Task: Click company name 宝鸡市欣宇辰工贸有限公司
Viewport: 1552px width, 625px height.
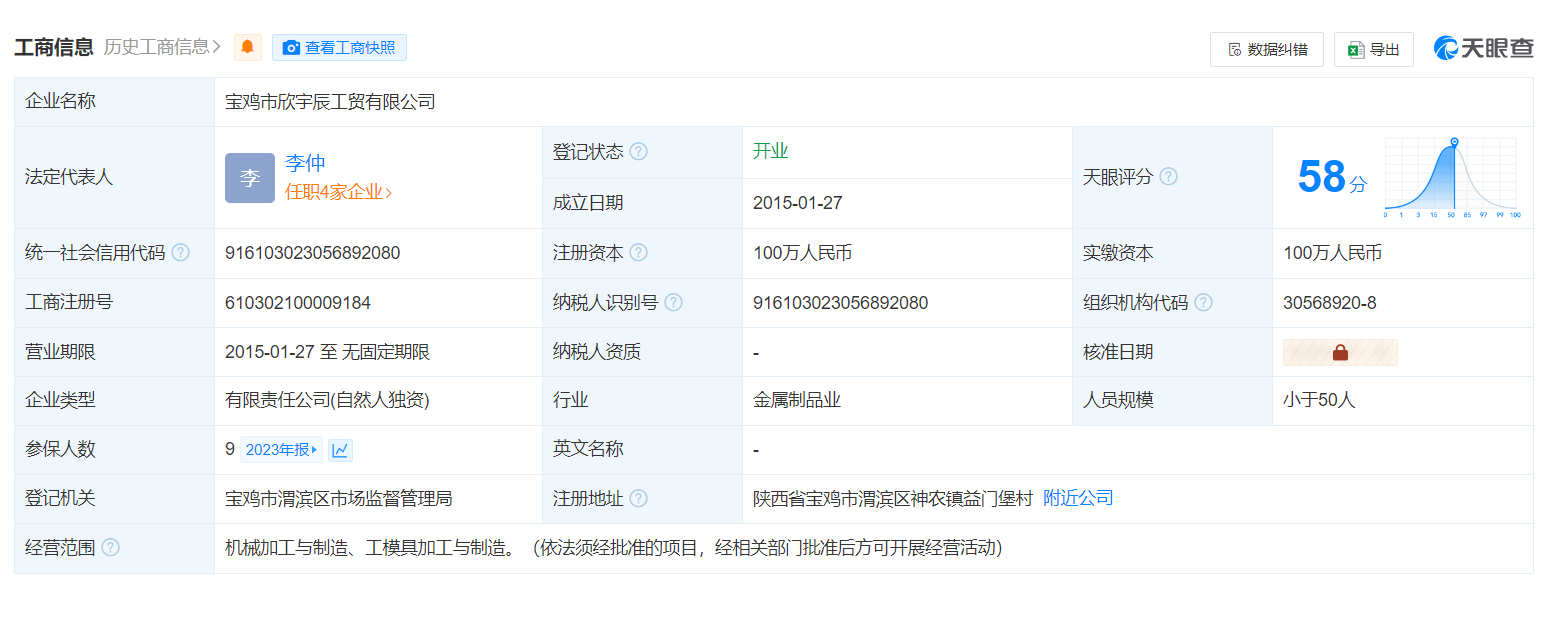Action: click(x=330, y=102)
